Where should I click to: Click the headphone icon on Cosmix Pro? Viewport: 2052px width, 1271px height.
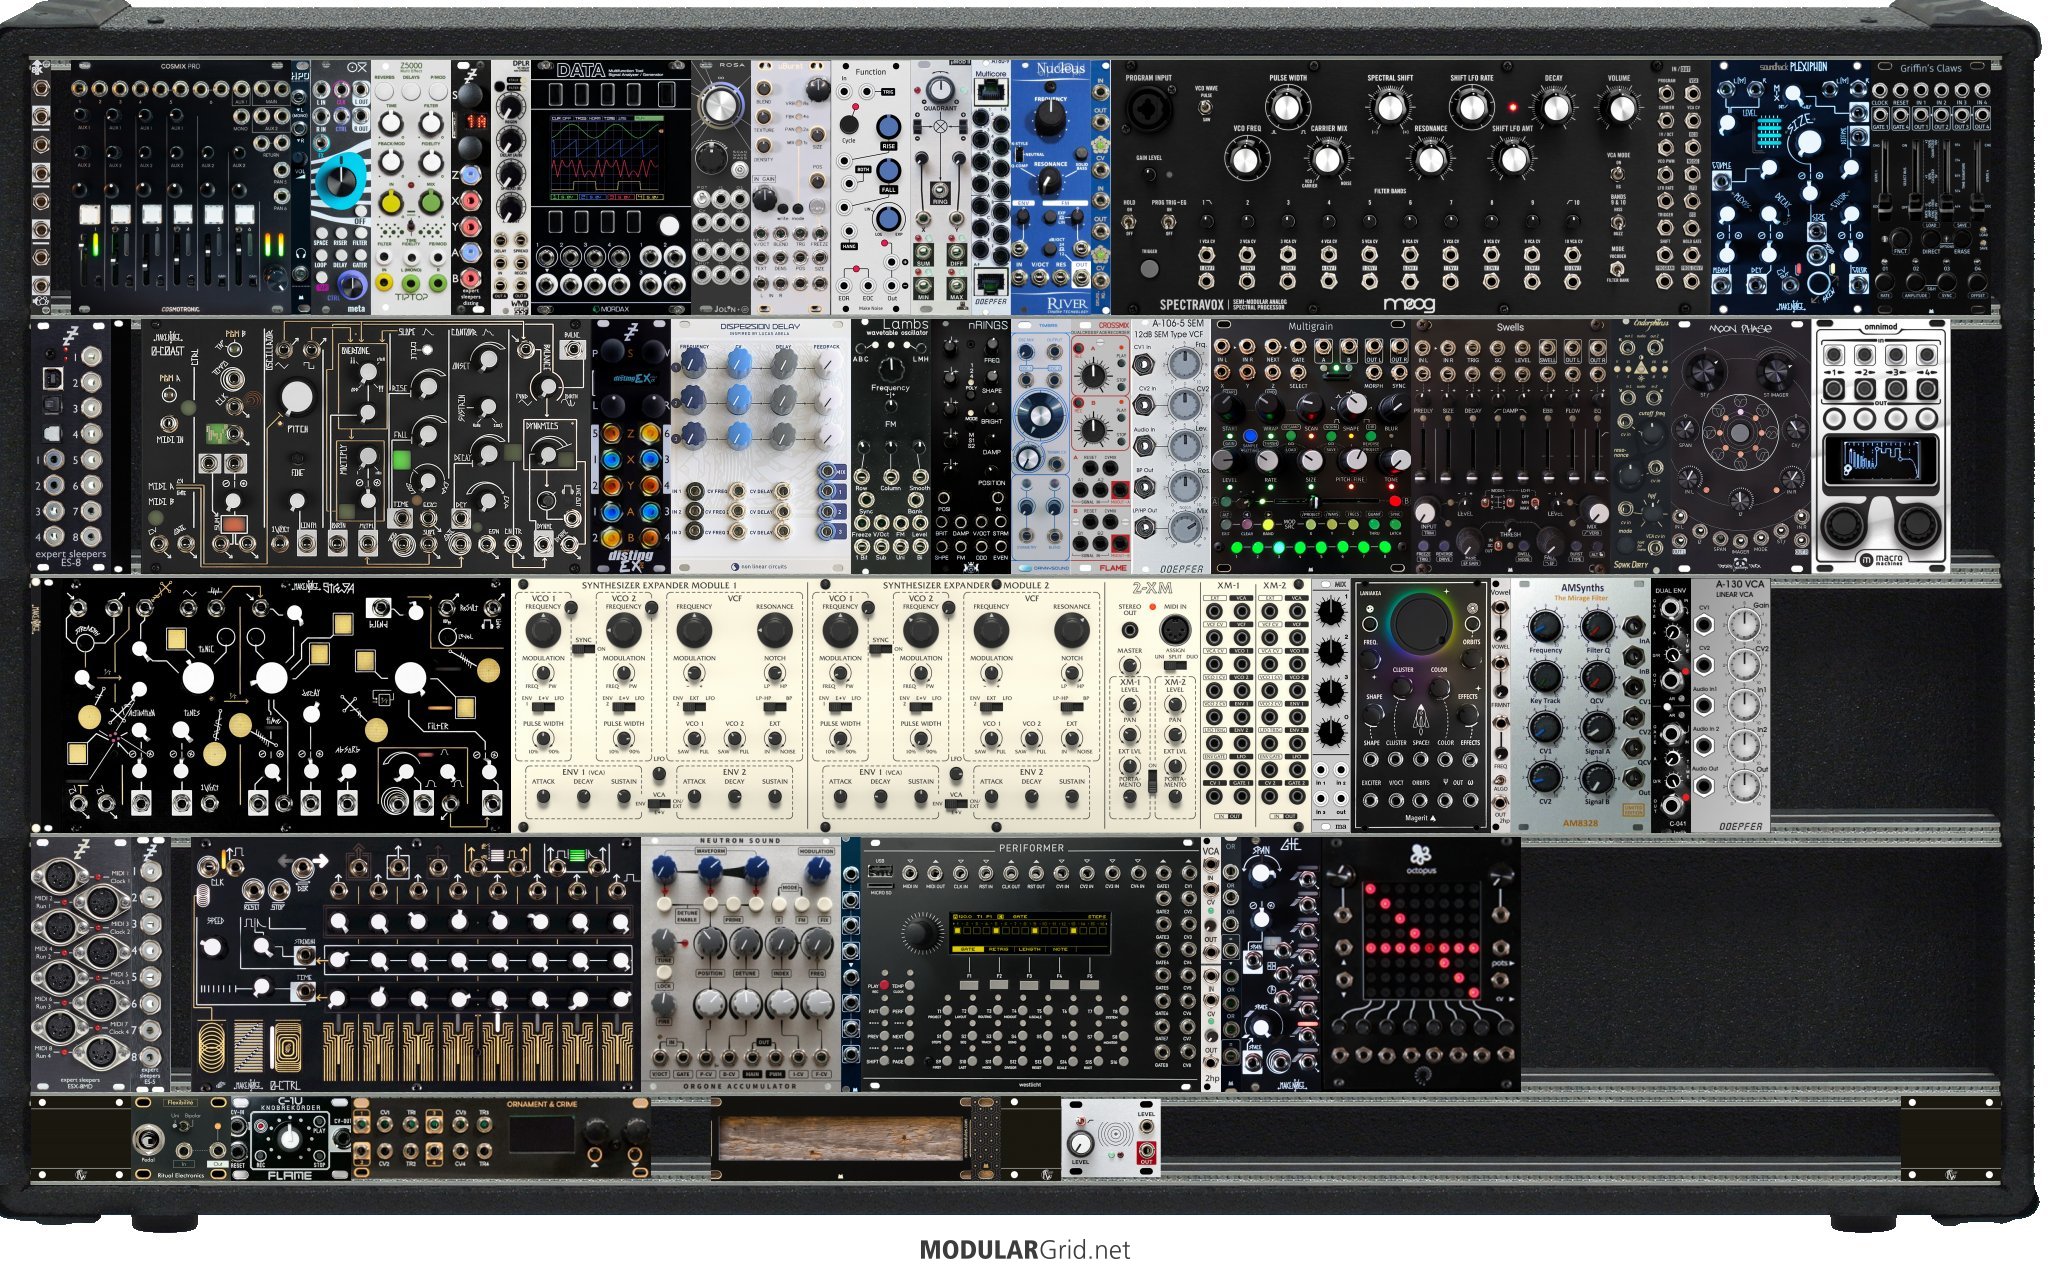[x=300, y=253]
